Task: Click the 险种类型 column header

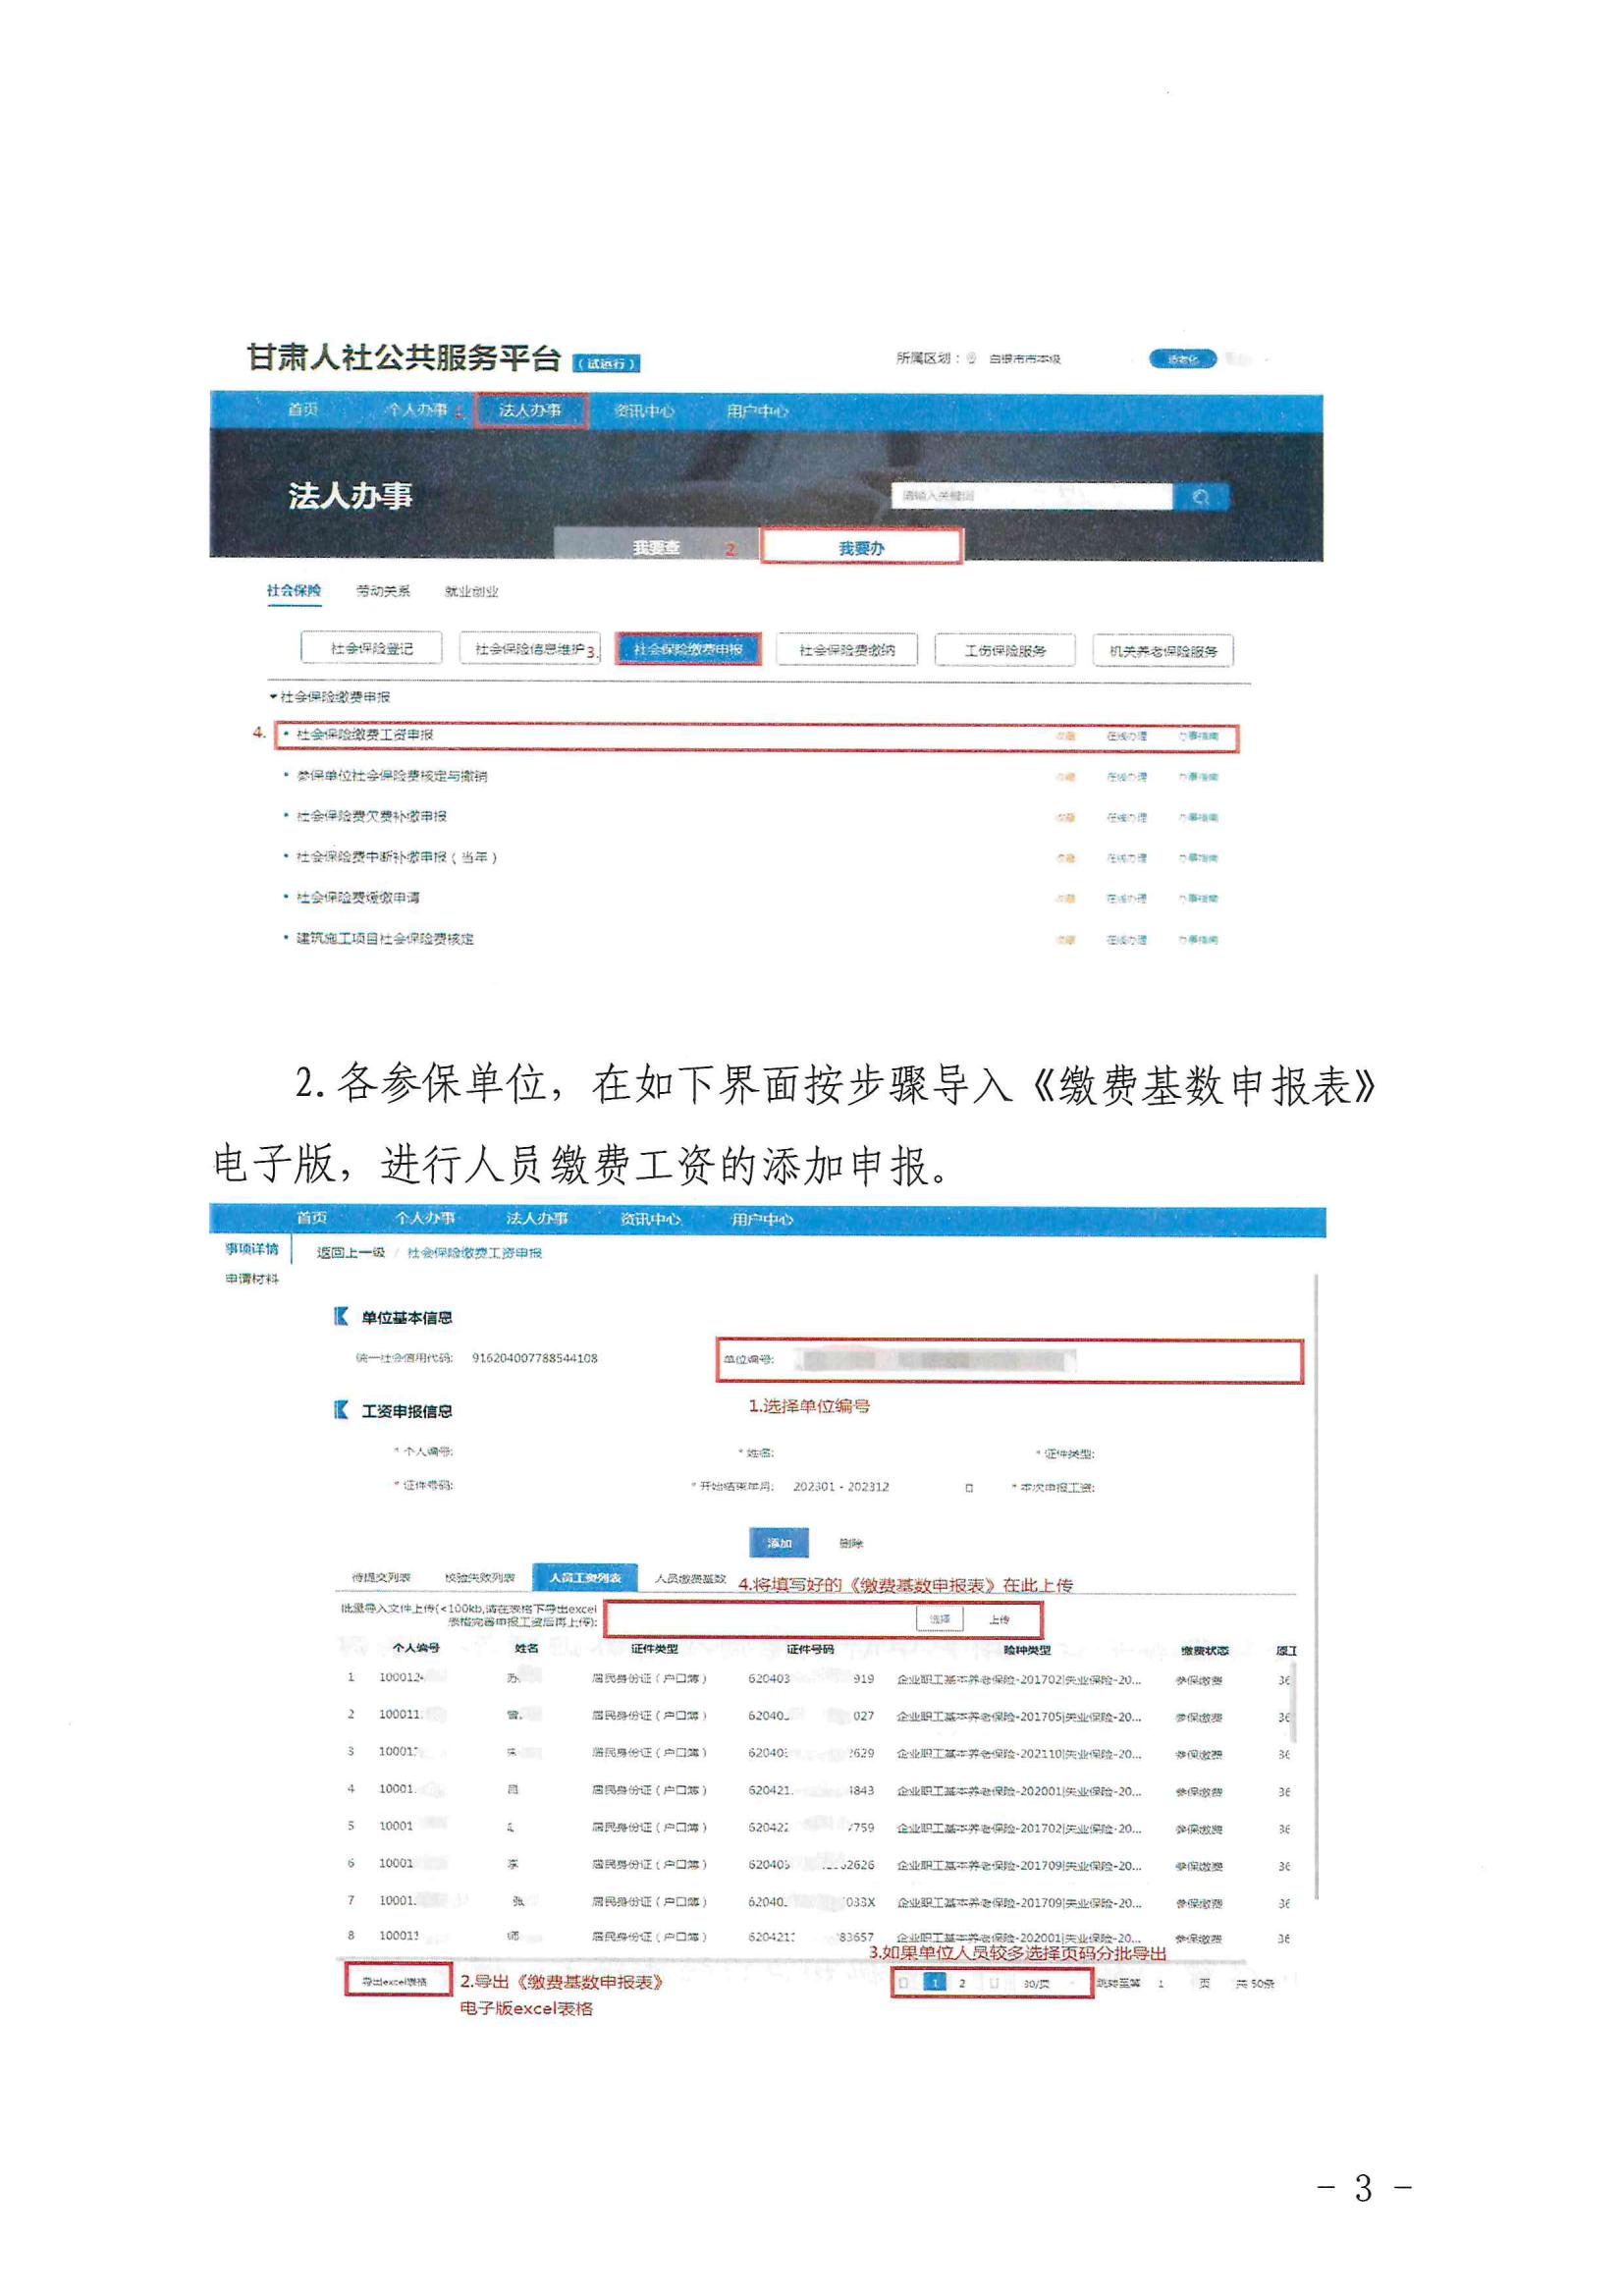Action: coord(1026,1649)
